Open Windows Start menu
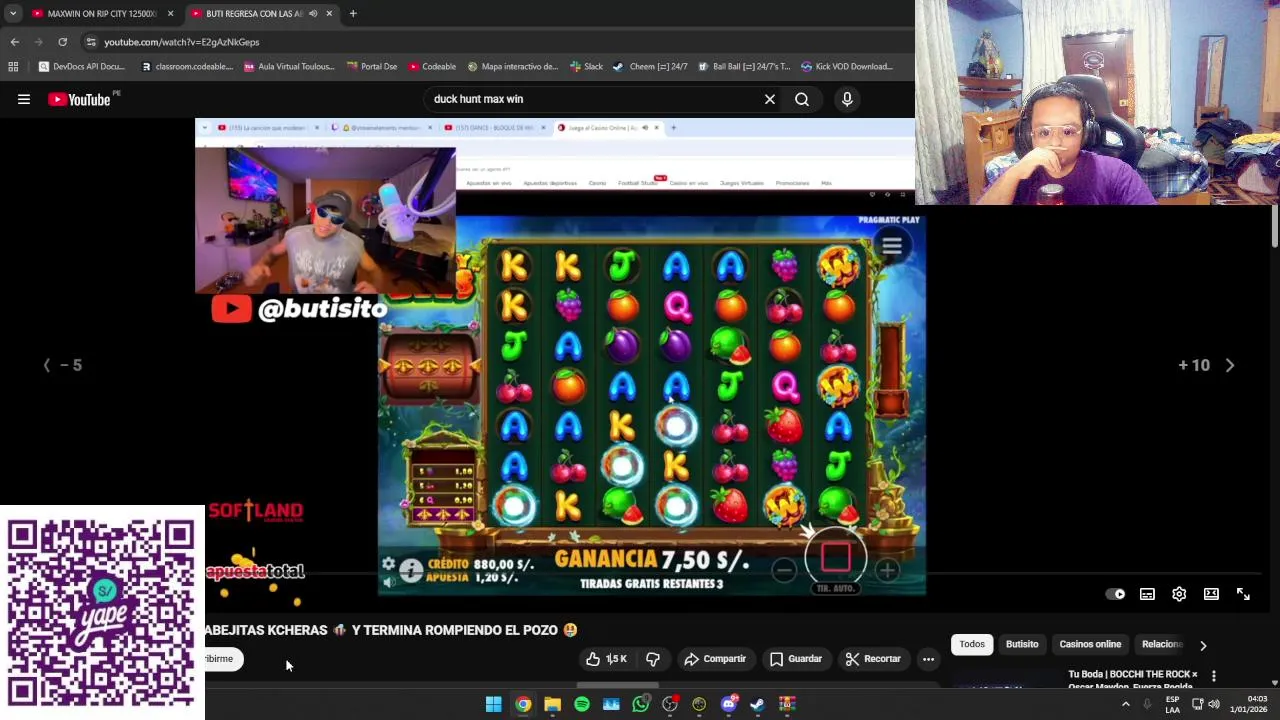This screenshot has width=1280, height=720. tap(493, 705)
